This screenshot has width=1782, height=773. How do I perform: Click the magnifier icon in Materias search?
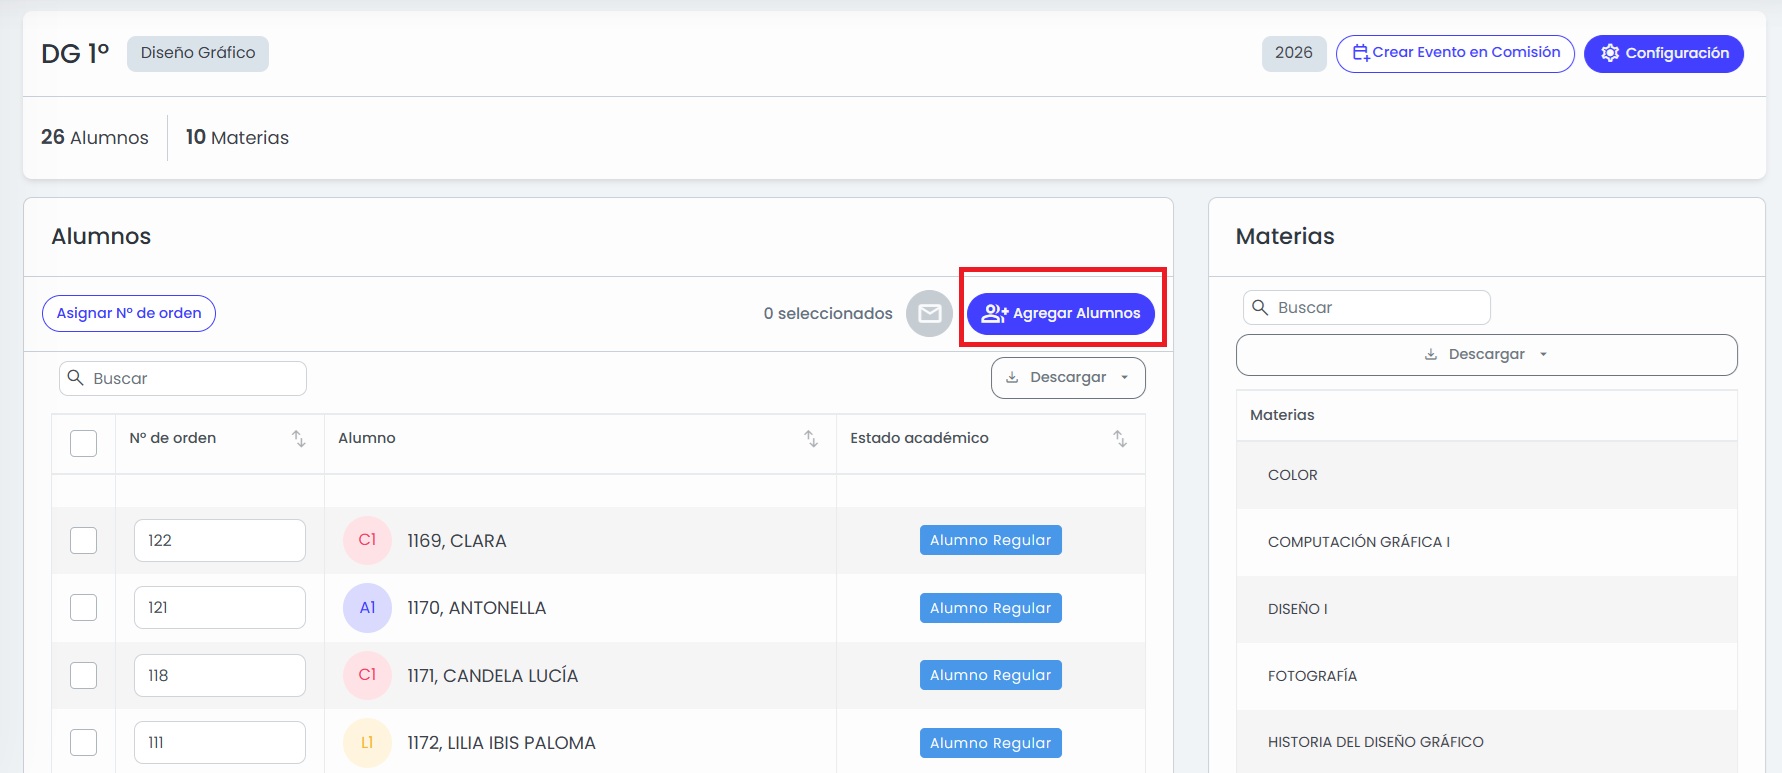1260,307
